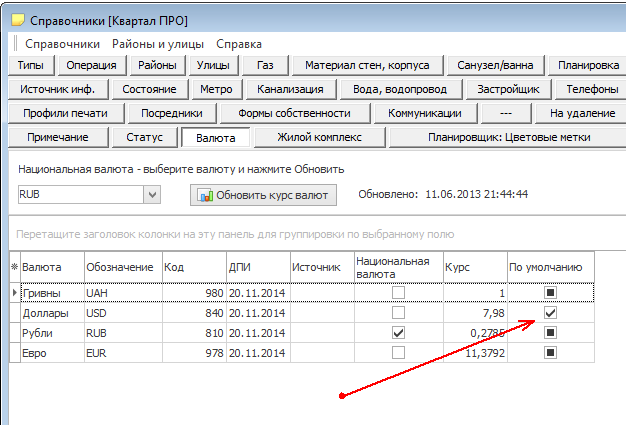This screenshot has height=425, width=626.
Task: Toggle national currency checkbox for Рубли
Action: (399, 332)
